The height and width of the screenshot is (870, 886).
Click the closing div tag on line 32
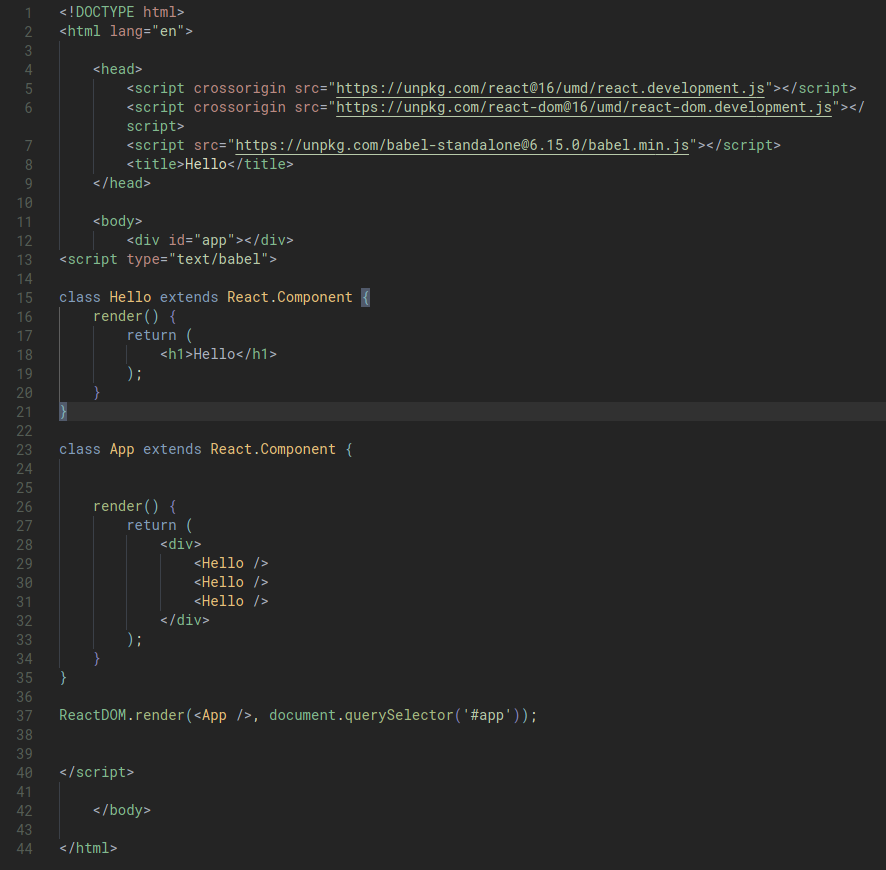pos(185,620)
